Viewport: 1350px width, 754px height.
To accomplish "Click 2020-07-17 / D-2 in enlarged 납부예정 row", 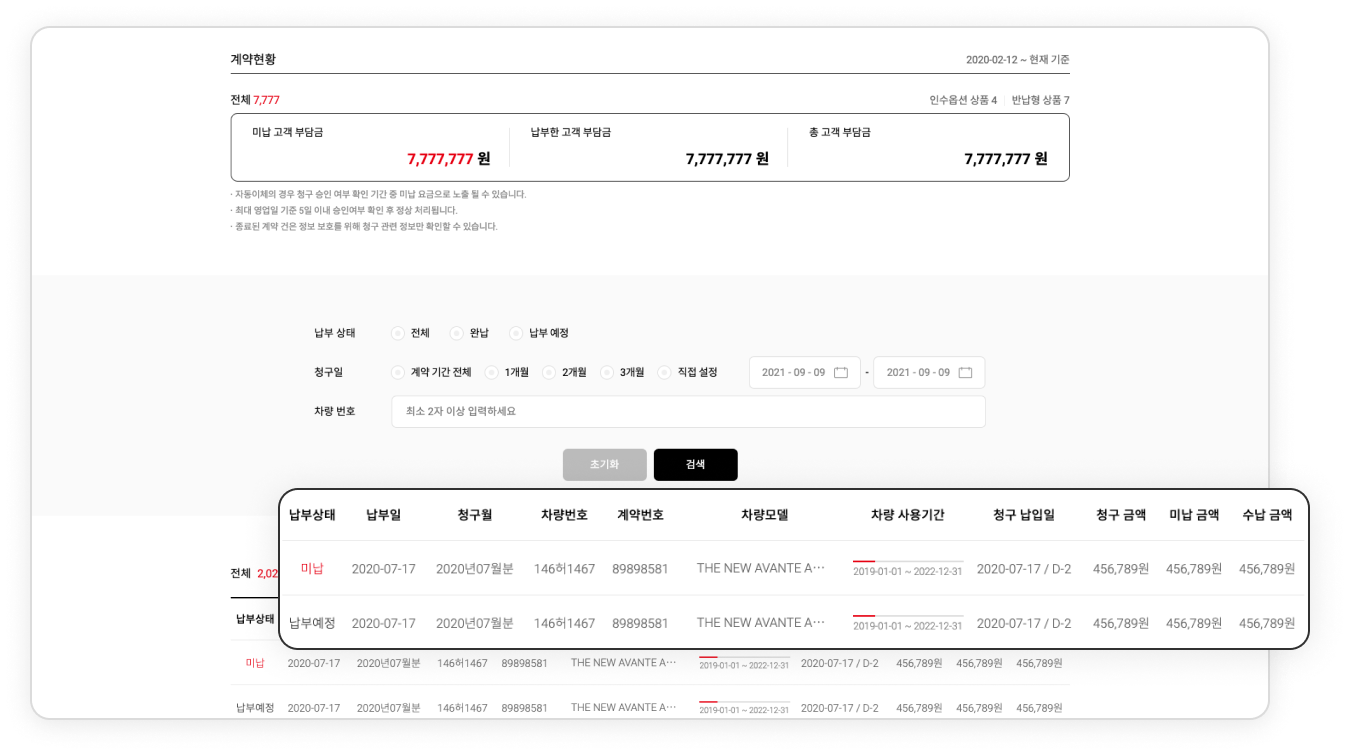I will pos(1024,623).
